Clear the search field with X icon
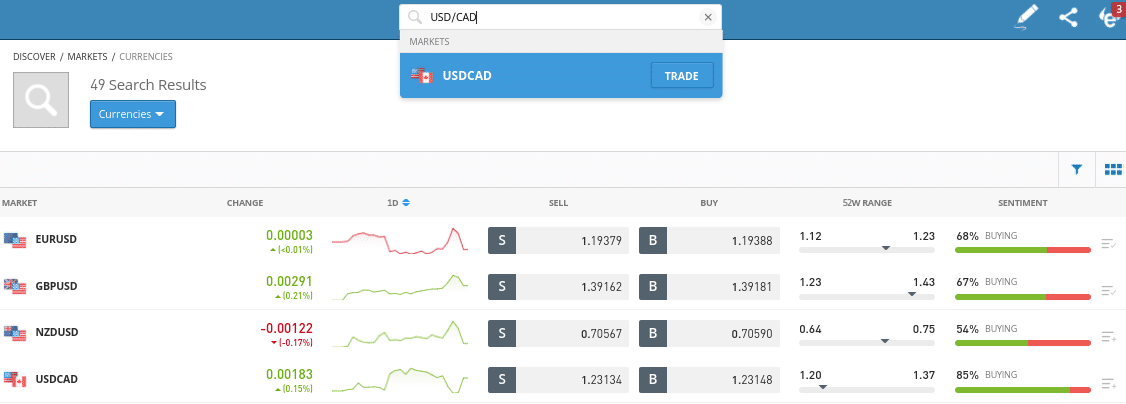This screenshot has width=1126, height=404. click(708, 17)
